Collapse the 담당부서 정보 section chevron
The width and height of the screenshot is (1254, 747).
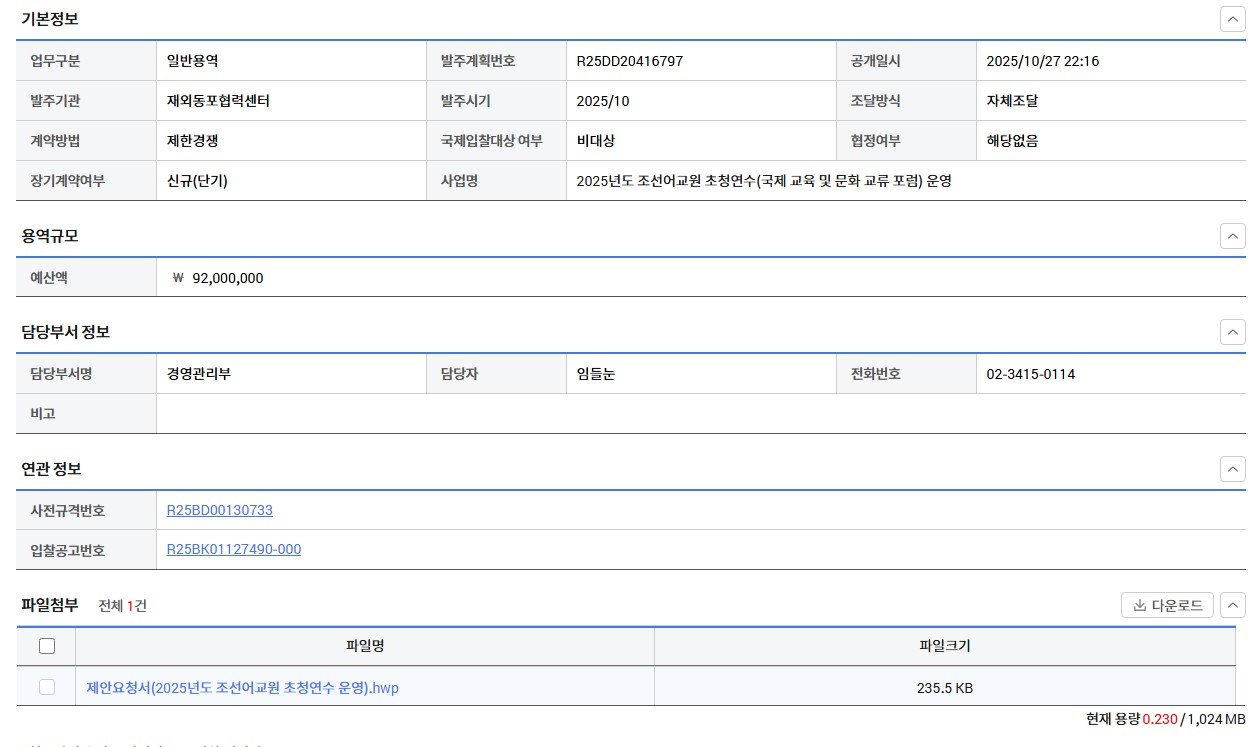pos(1232,332)
